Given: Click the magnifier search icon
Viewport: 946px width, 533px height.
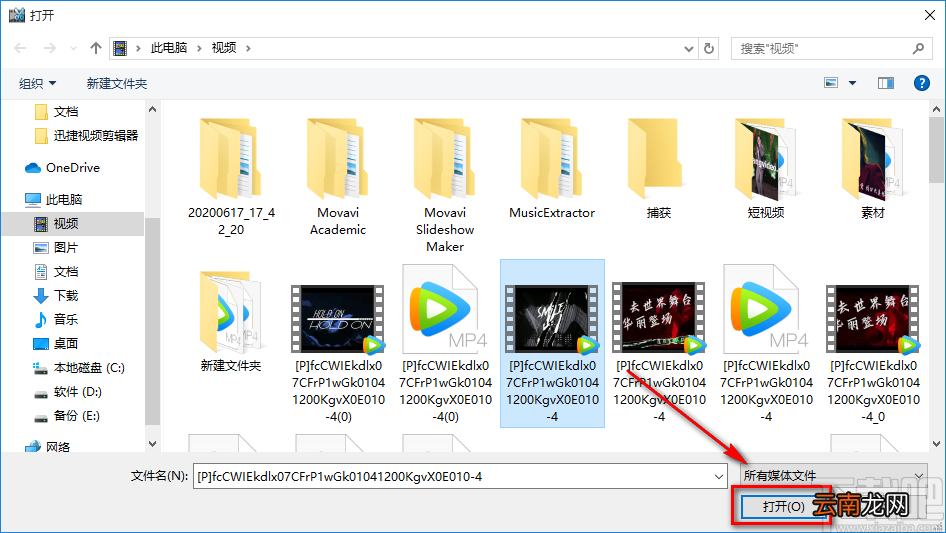Looking at the screenshot, I should [x=918, y=48].
